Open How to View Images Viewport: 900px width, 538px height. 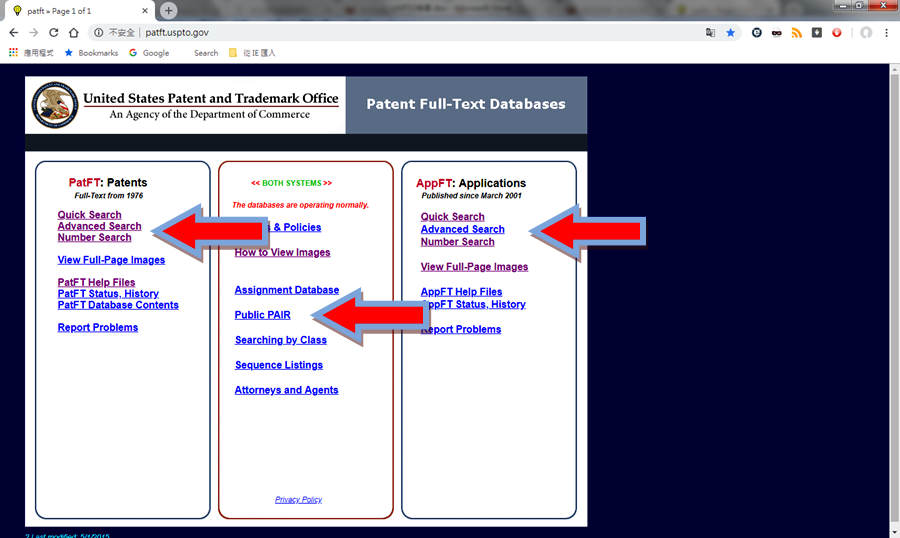(x=282, y=252)
